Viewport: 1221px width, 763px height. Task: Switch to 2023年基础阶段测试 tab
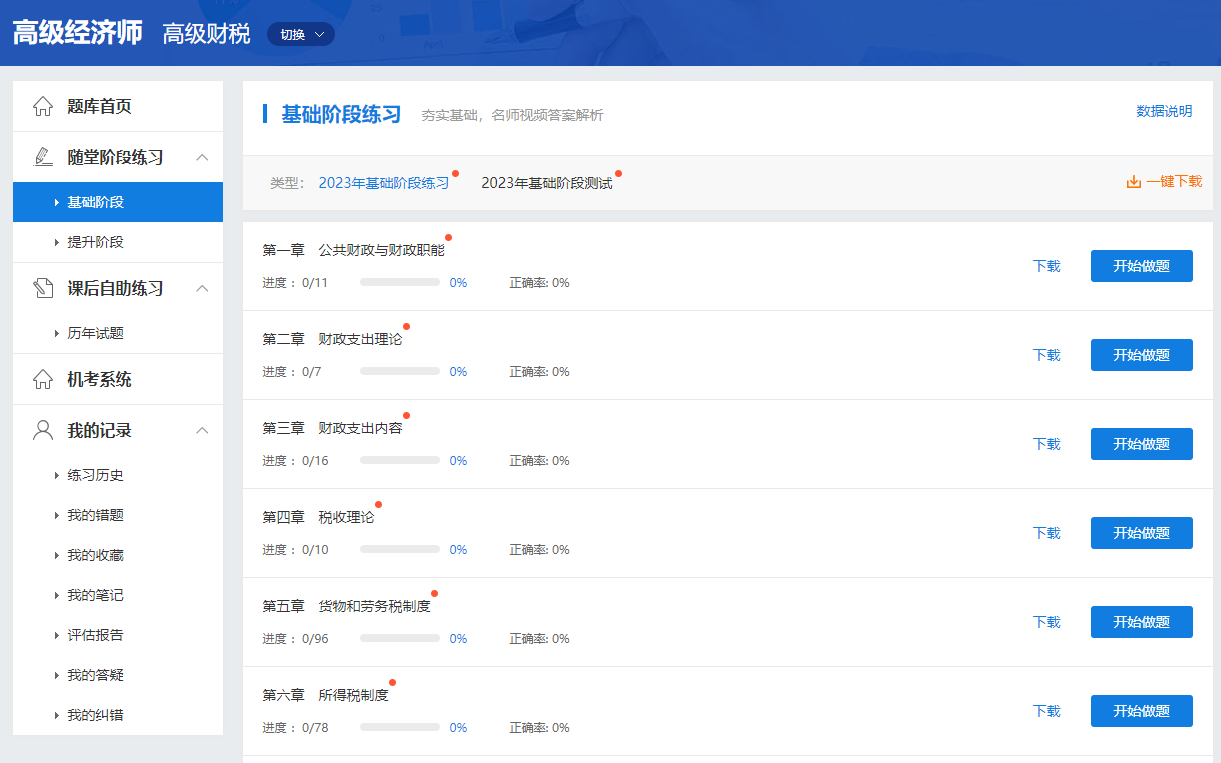coord(546,183)
